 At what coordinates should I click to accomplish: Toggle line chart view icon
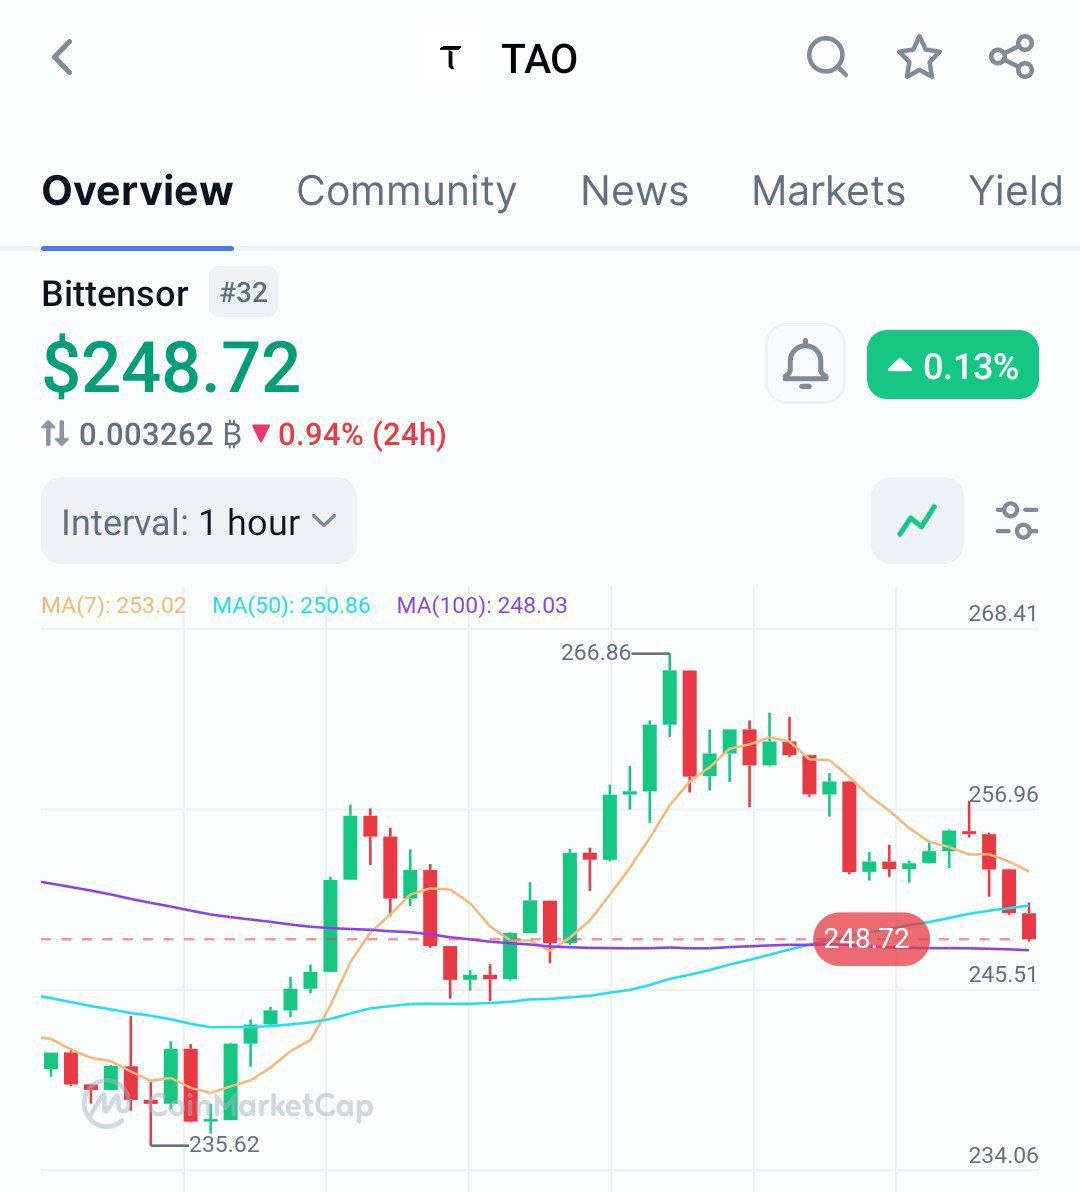917,521
